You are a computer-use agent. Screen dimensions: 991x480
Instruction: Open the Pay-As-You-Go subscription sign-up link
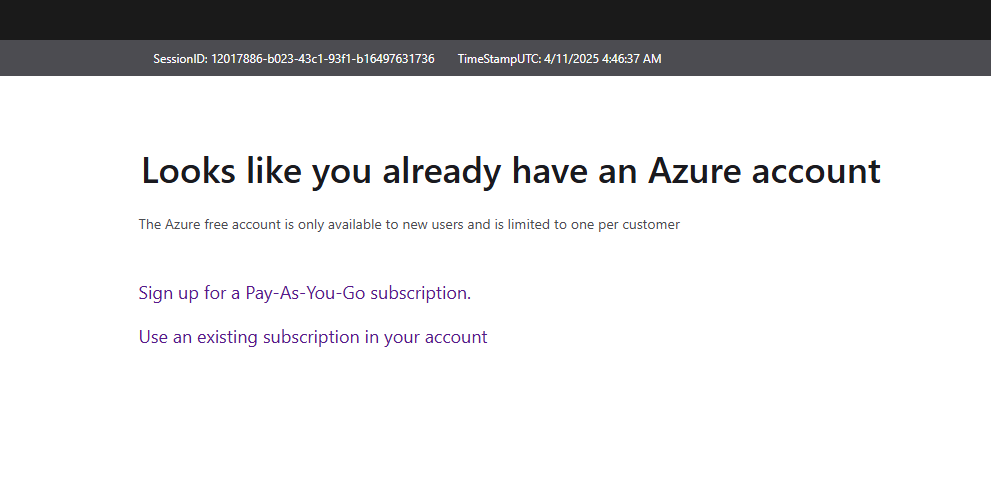tap(305, 293)
